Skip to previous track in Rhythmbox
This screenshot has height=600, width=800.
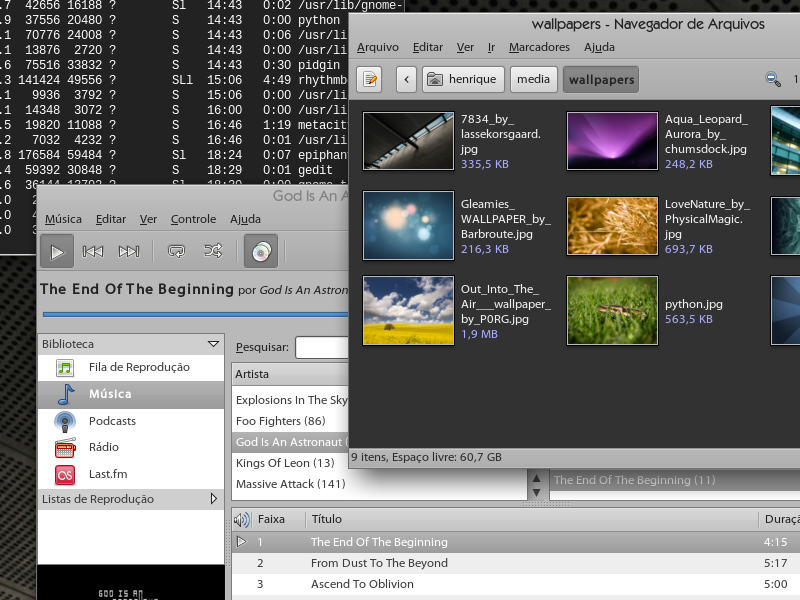(x=93, y=252)
